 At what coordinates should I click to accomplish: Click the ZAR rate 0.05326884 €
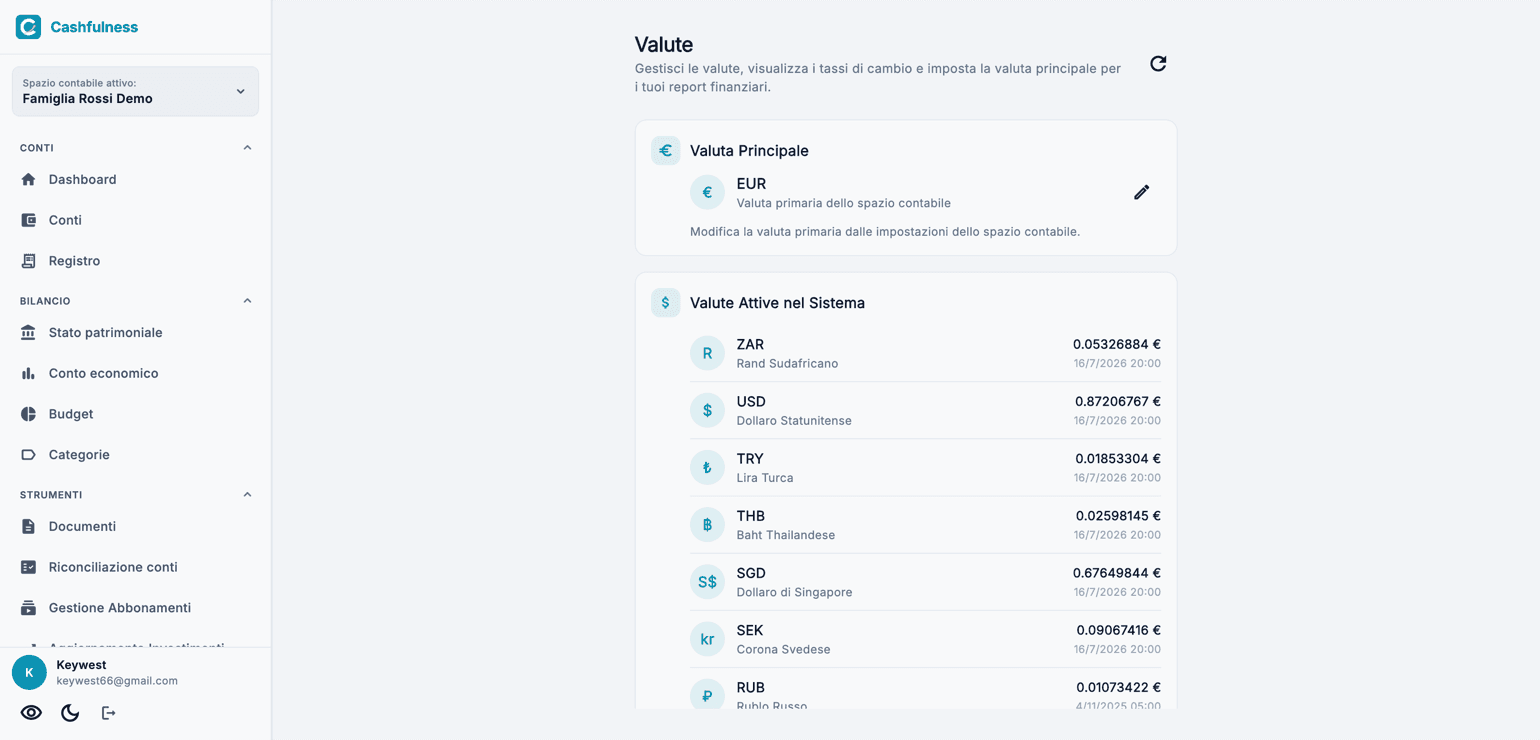pos(1117,344)
